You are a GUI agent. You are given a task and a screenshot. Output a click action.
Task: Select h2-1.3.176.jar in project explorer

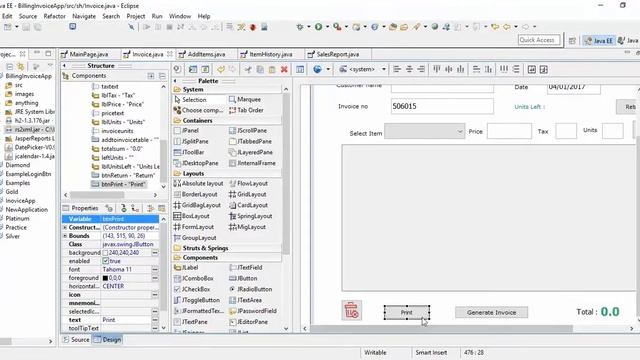point(30,120)
